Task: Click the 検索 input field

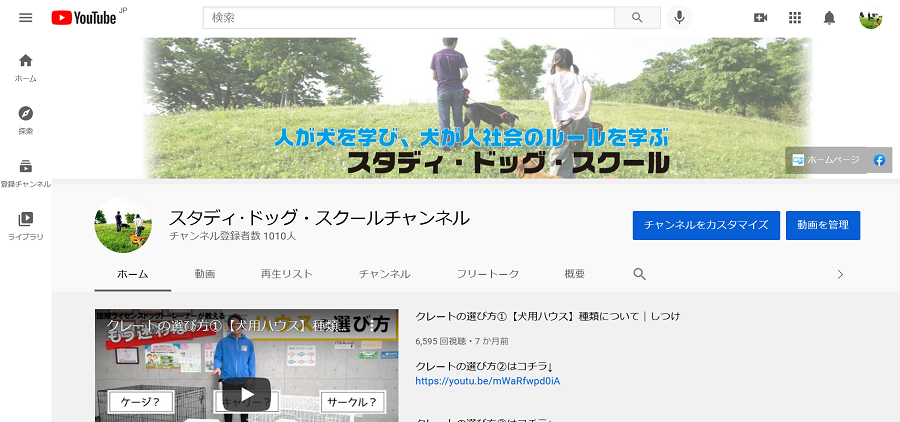Action: pyautogui.click(x=409, y=18)
